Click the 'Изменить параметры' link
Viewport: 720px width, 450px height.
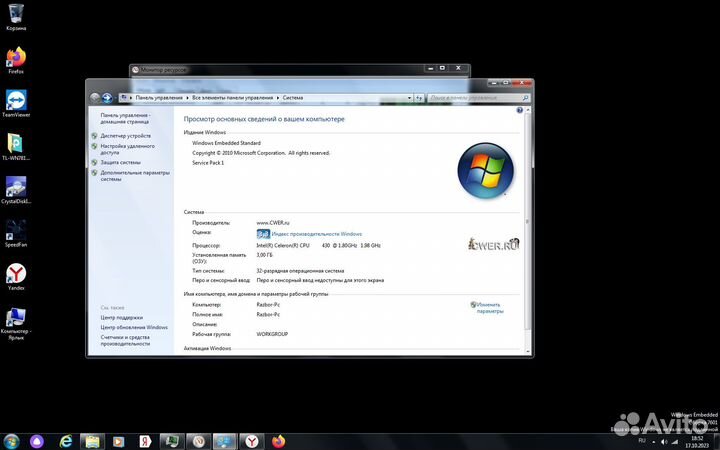[x=489, y=308]
